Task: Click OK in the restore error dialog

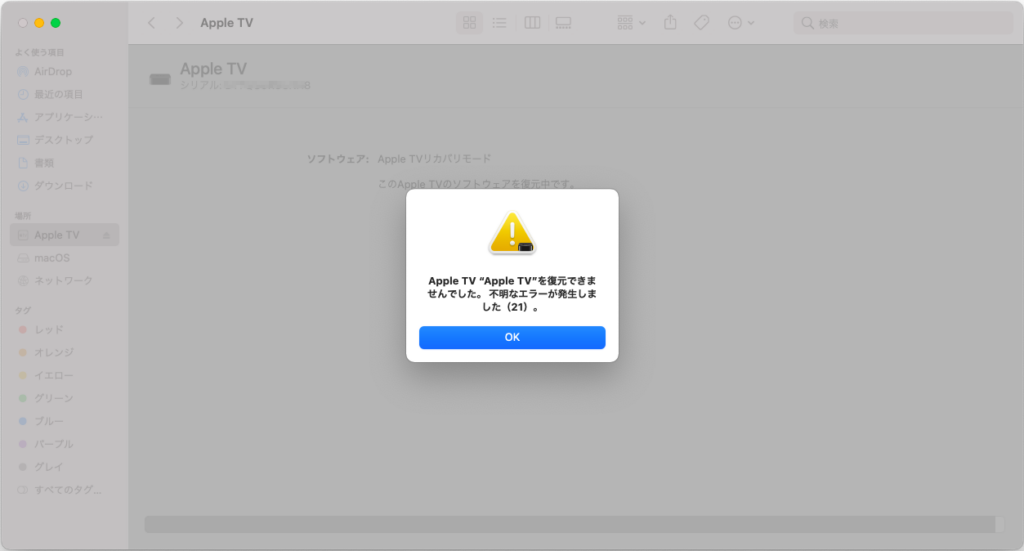Action: pos(512,338)
